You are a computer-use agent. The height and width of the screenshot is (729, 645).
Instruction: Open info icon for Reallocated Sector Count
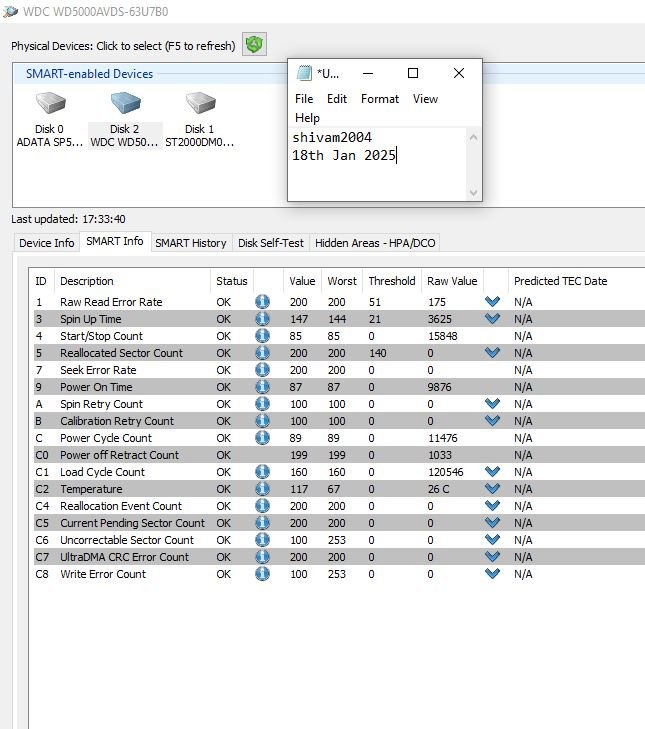tap(262, 353)
